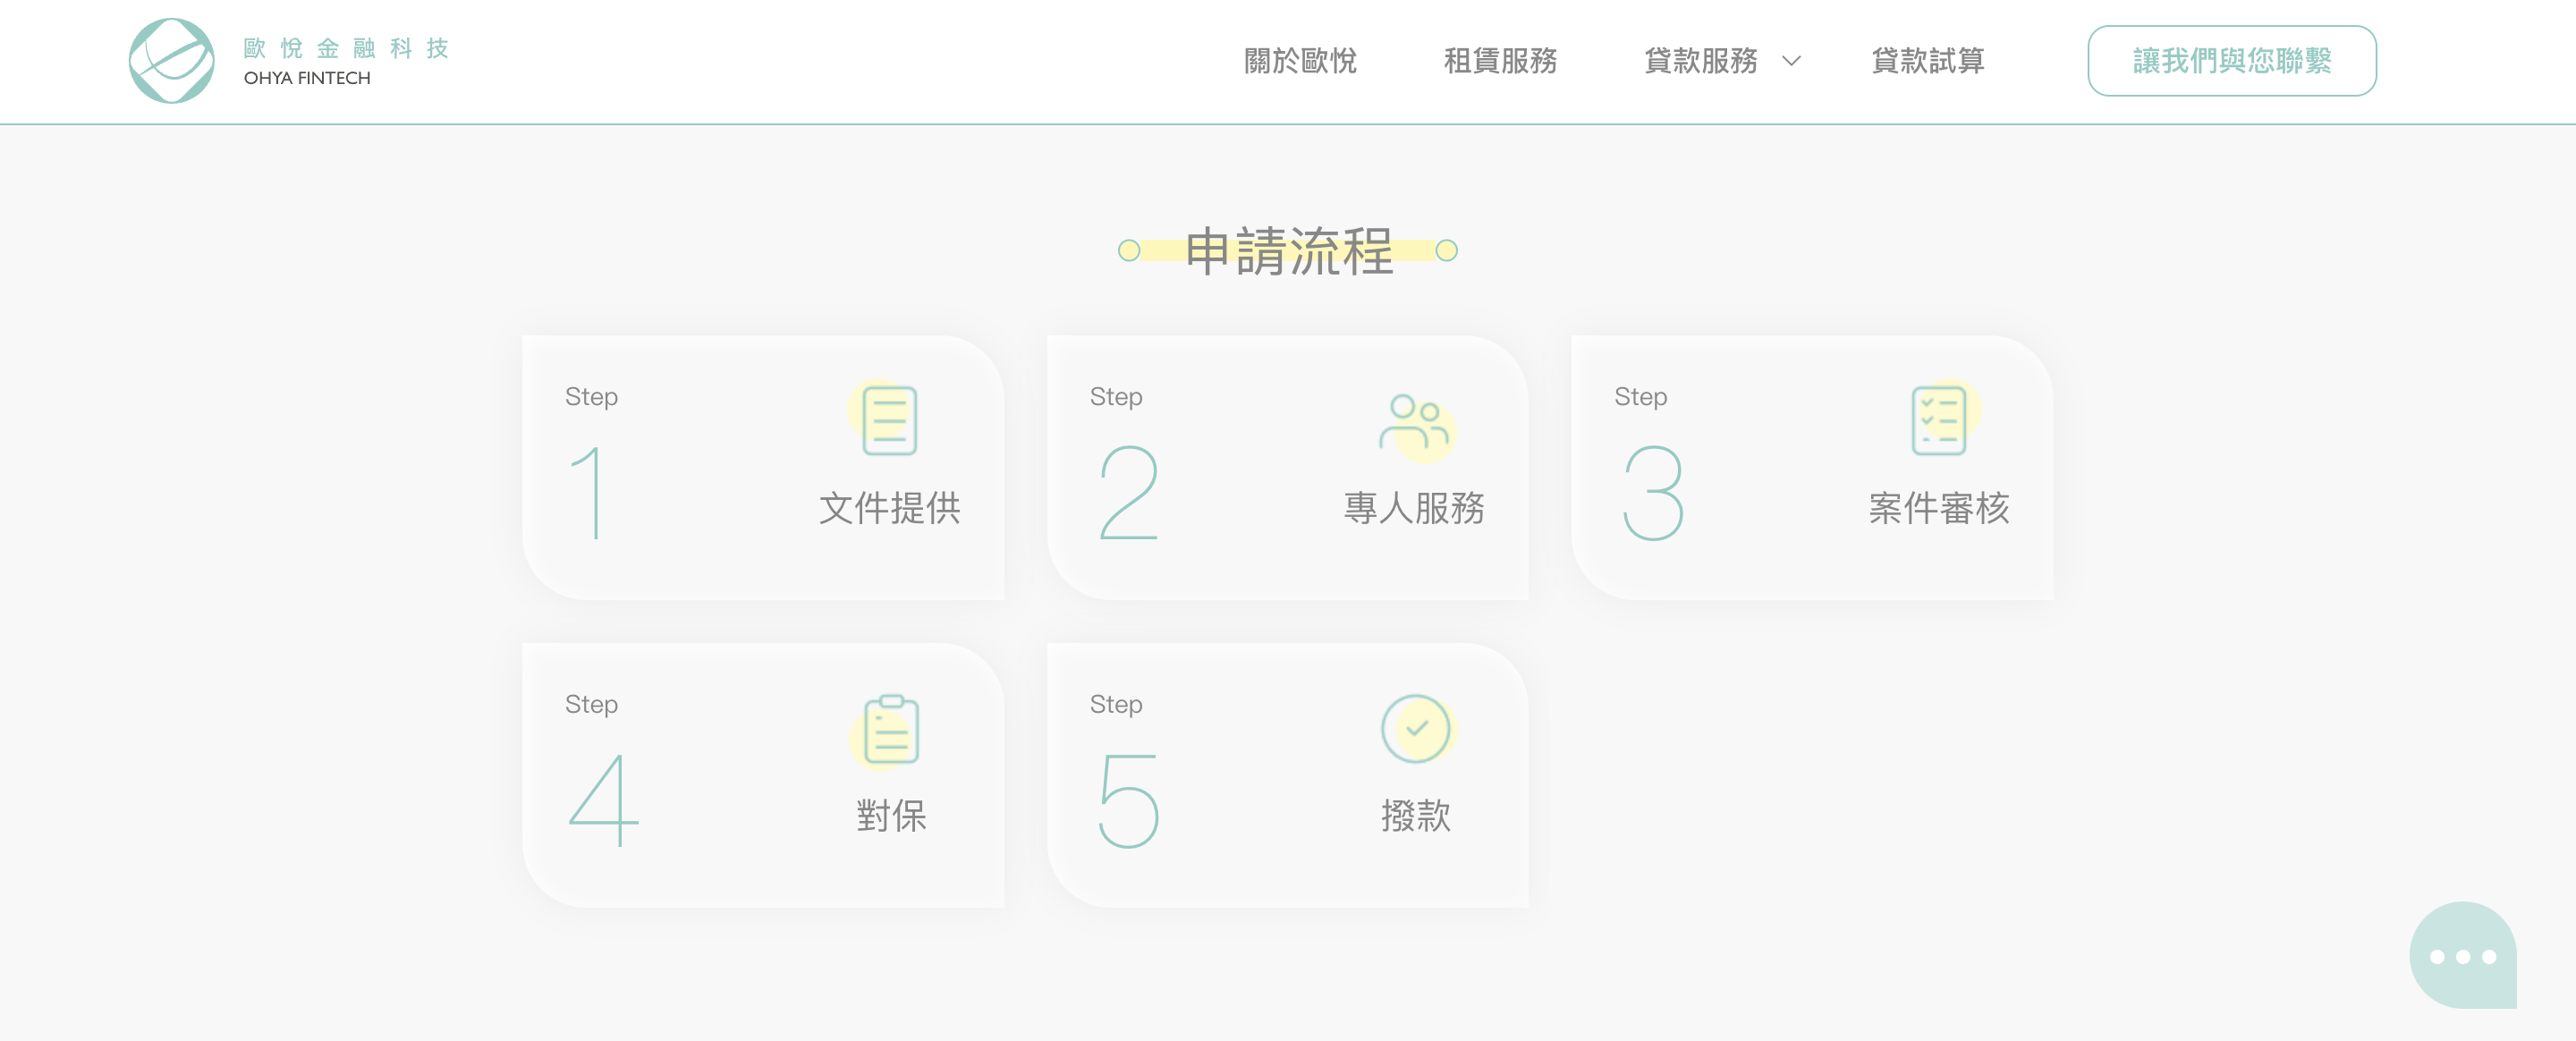Click the chevron arrow next to 貸款服務
The height and width of the screenshot is (1041, 2576).
click(1790, 62)
